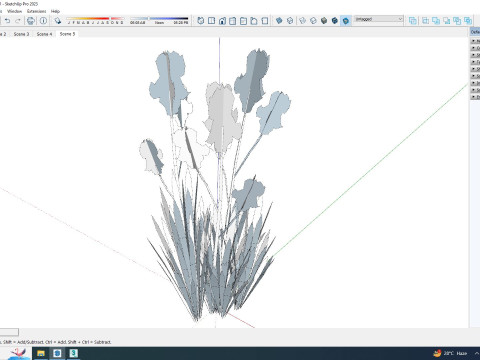The width and height of the screenshot is (480, 360).
Task: Click the Default Tray tab header
Action: click(475, 32)
